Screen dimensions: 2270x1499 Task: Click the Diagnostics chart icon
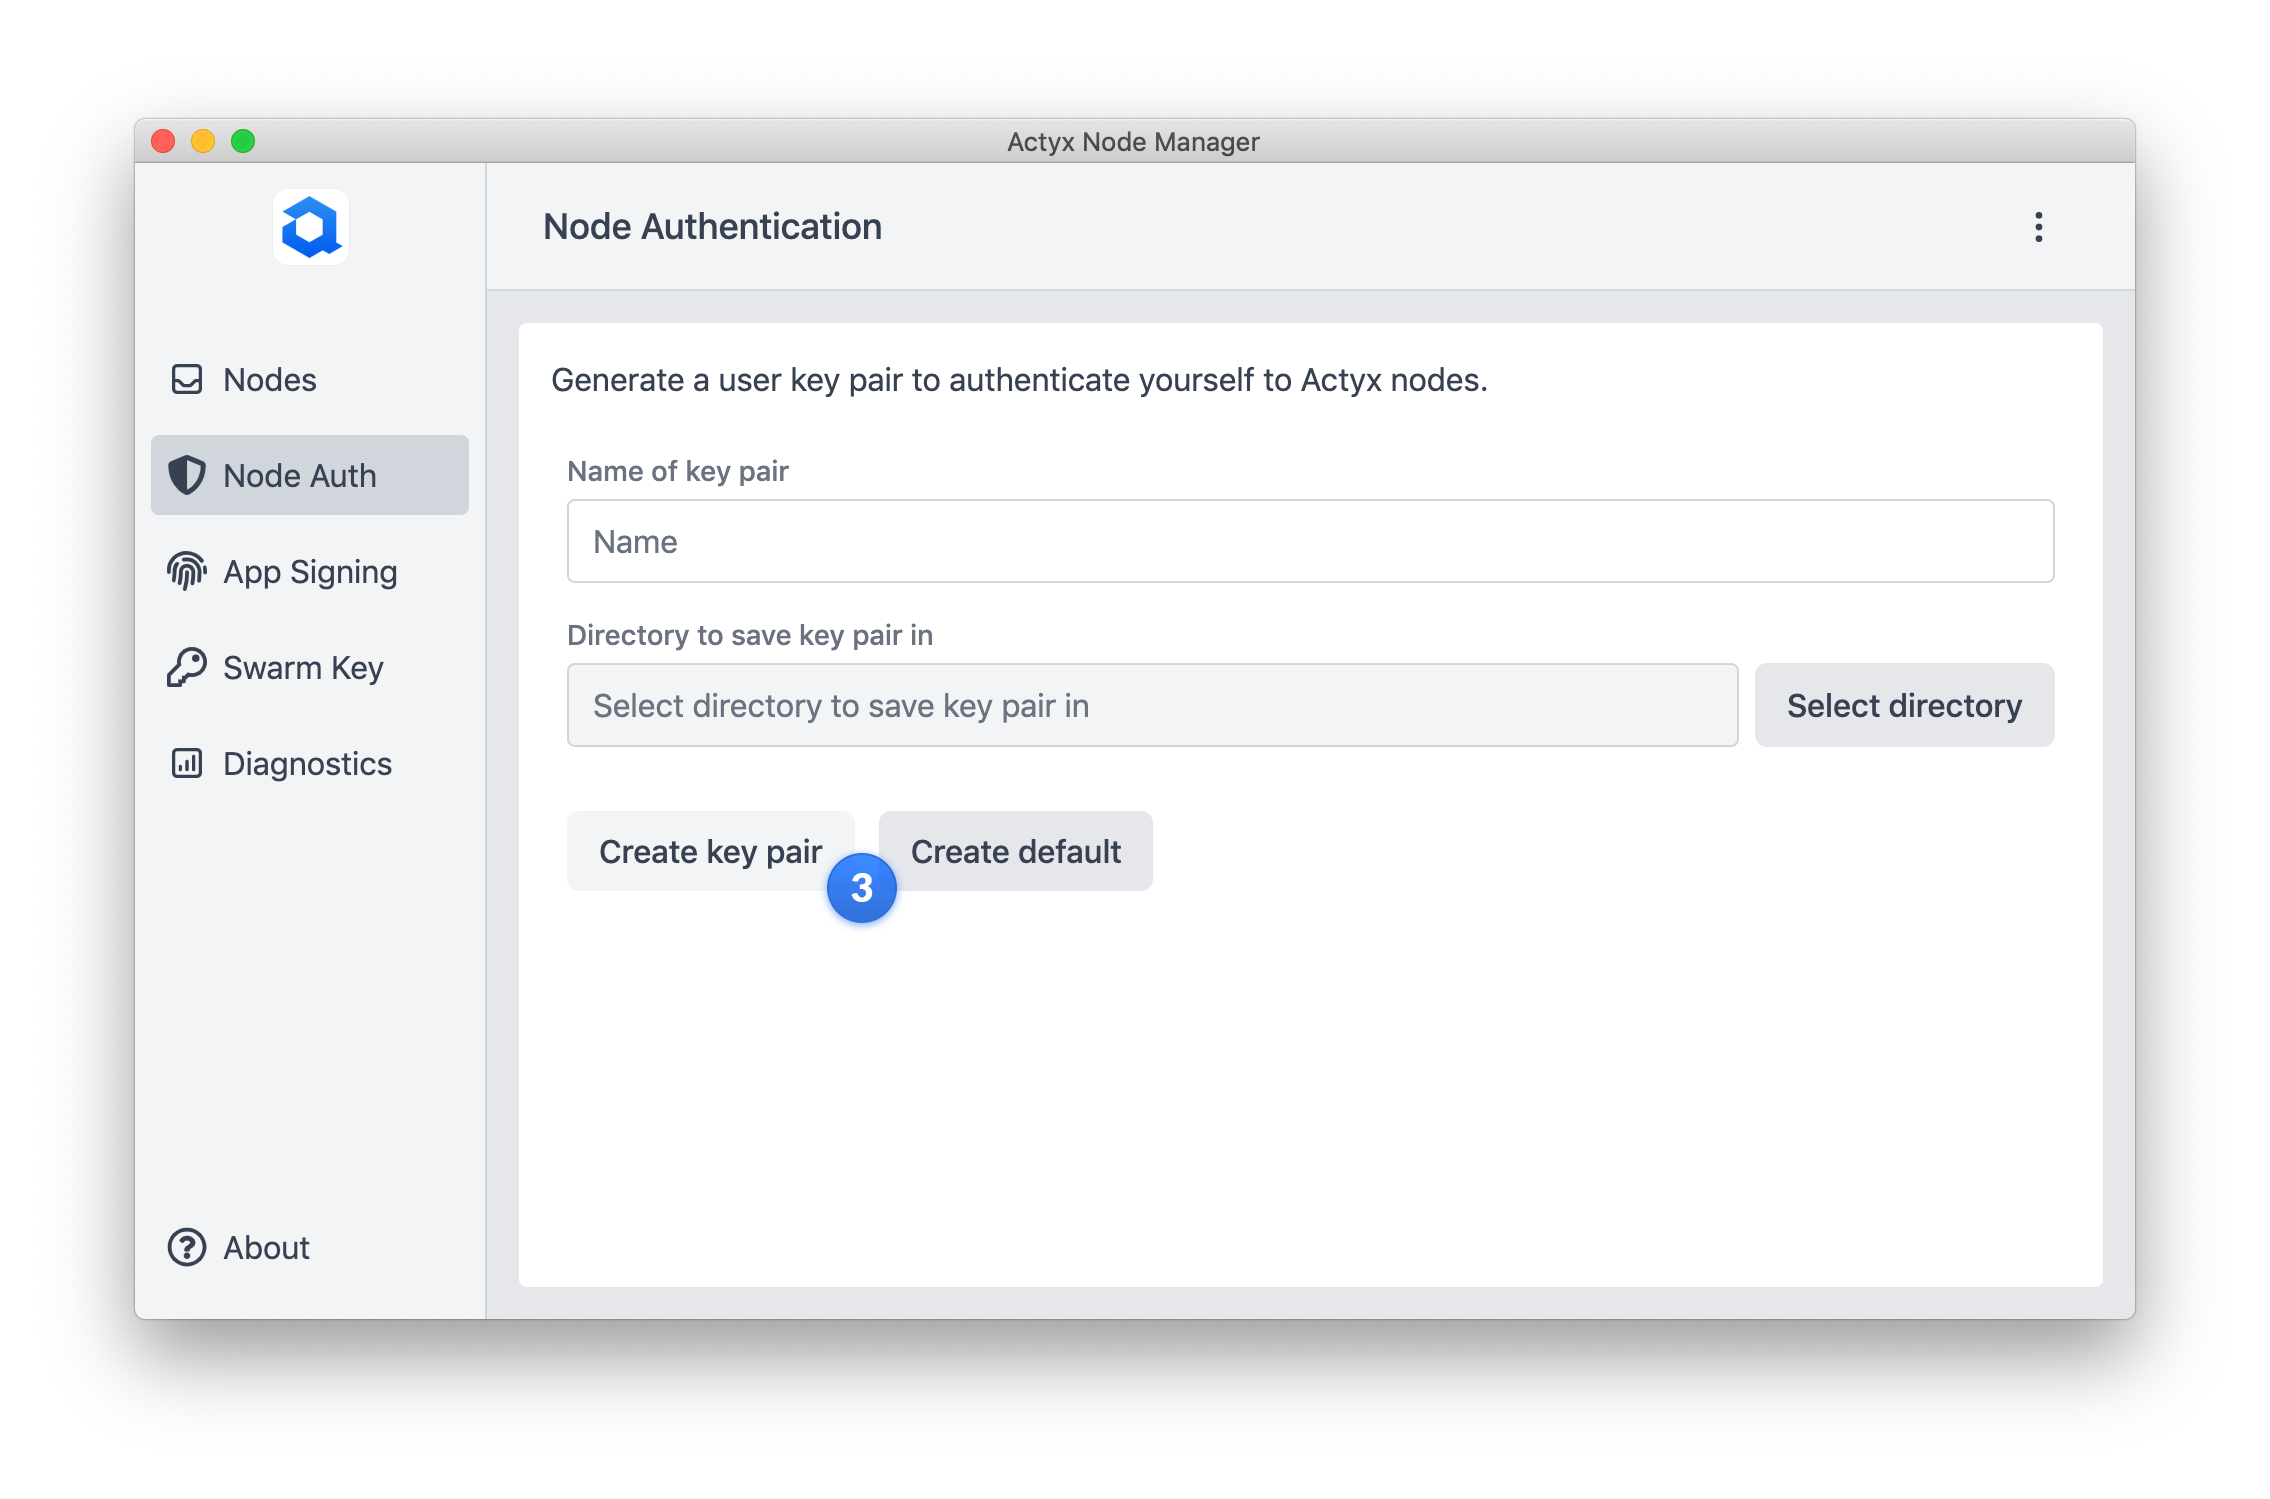coord(187,764)
